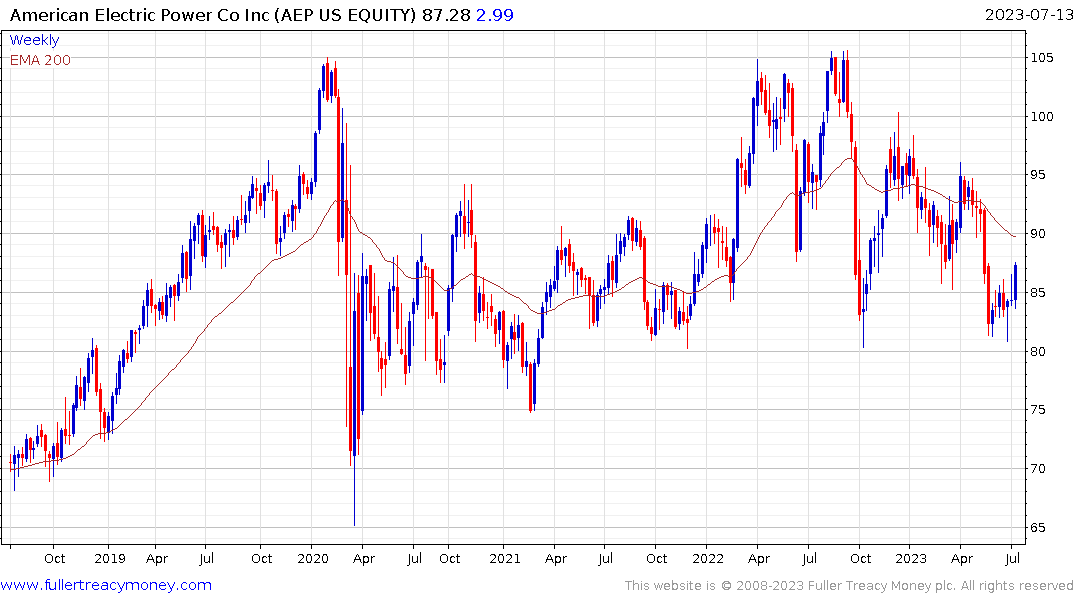The image size is (1075, 600).
Task: Click the 2021 year label on time axis
Action: pyautogui.click(x=505, y=558)
